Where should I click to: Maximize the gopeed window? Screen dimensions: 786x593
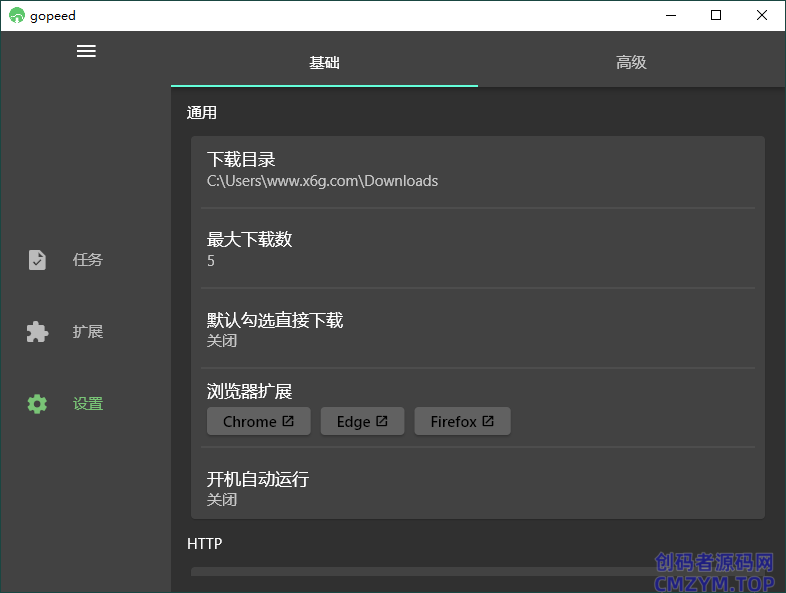click(716, 15)
